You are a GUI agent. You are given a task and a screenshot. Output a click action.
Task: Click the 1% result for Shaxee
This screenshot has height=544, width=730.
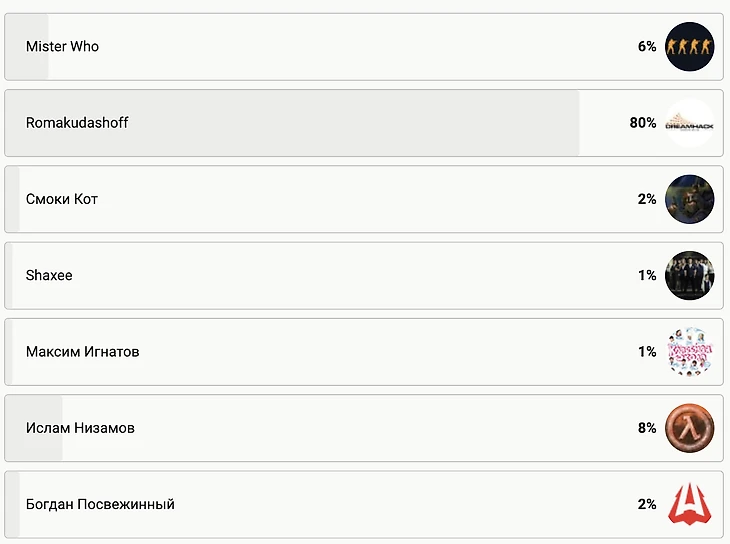tap(647, 275)
